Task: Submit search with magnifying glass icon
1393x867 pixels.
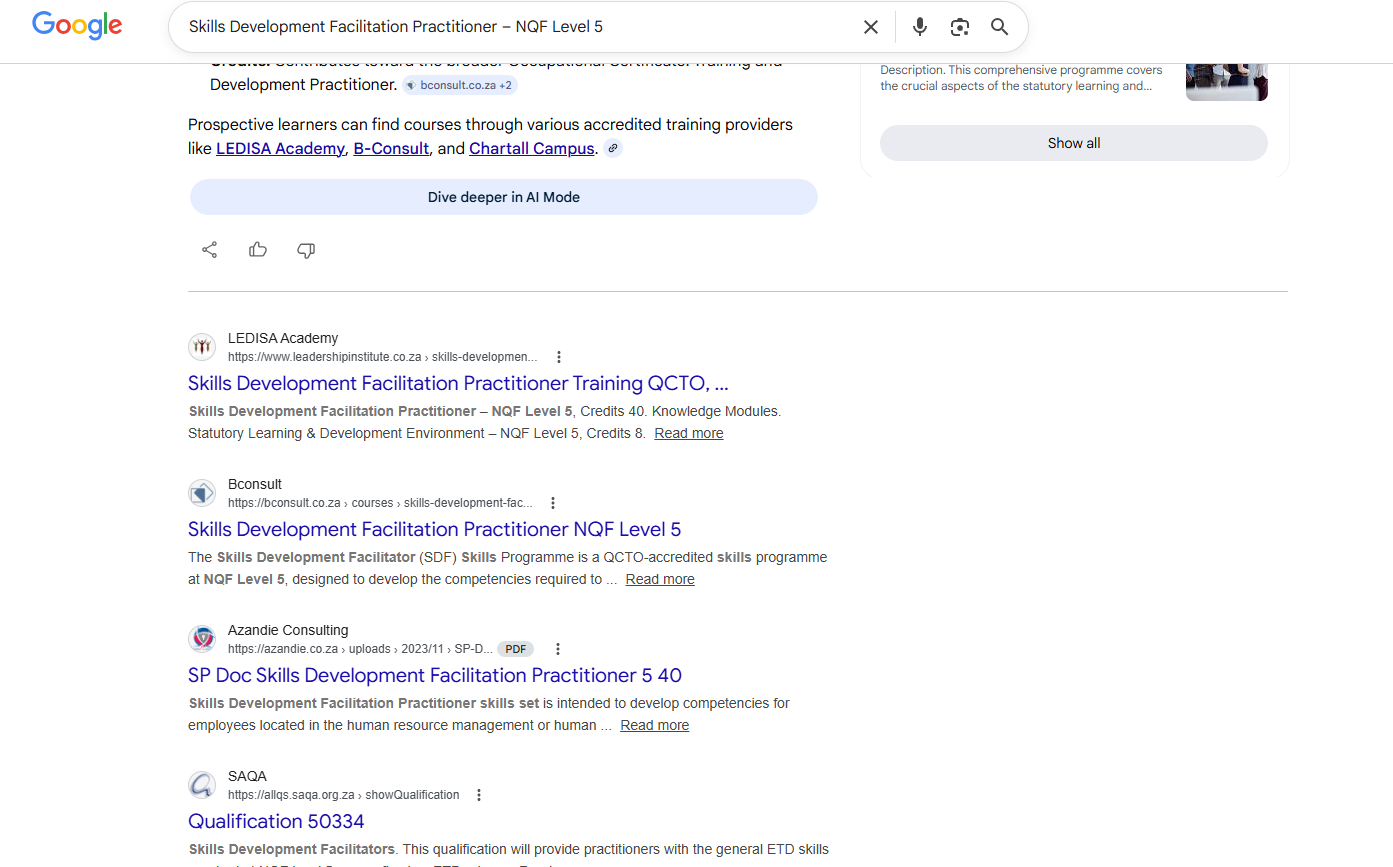Action: pos(1000,27)
